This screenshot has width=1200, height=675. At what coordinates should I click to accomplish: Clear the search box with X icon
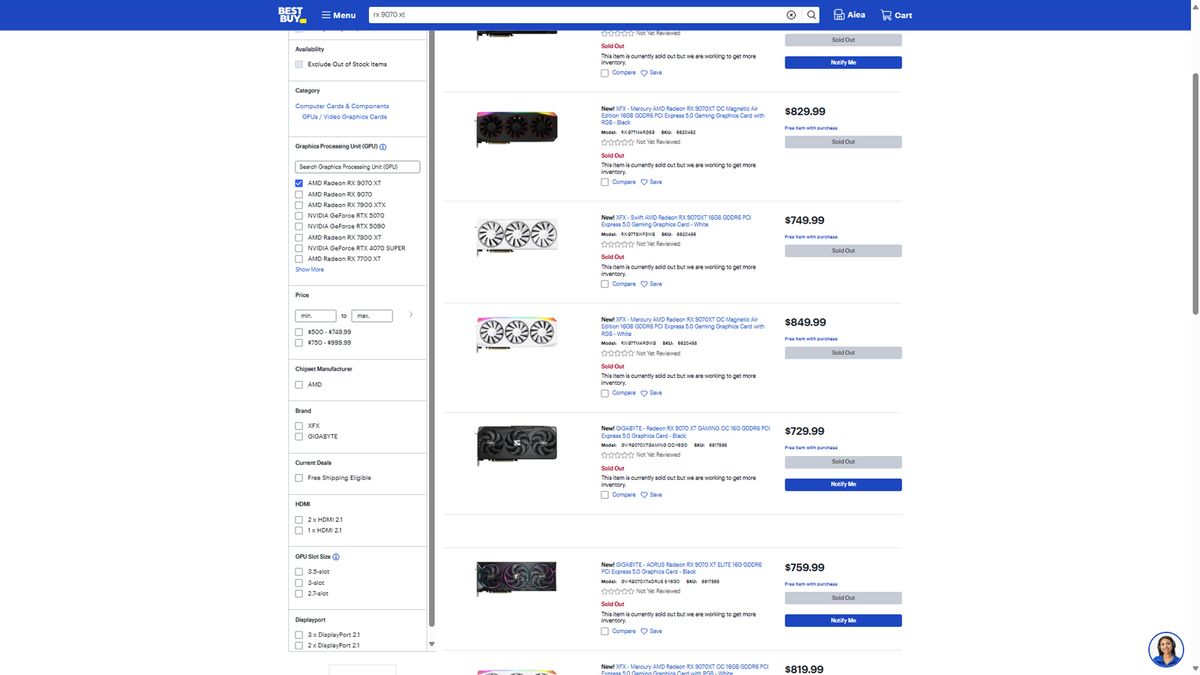coord(791,15)
